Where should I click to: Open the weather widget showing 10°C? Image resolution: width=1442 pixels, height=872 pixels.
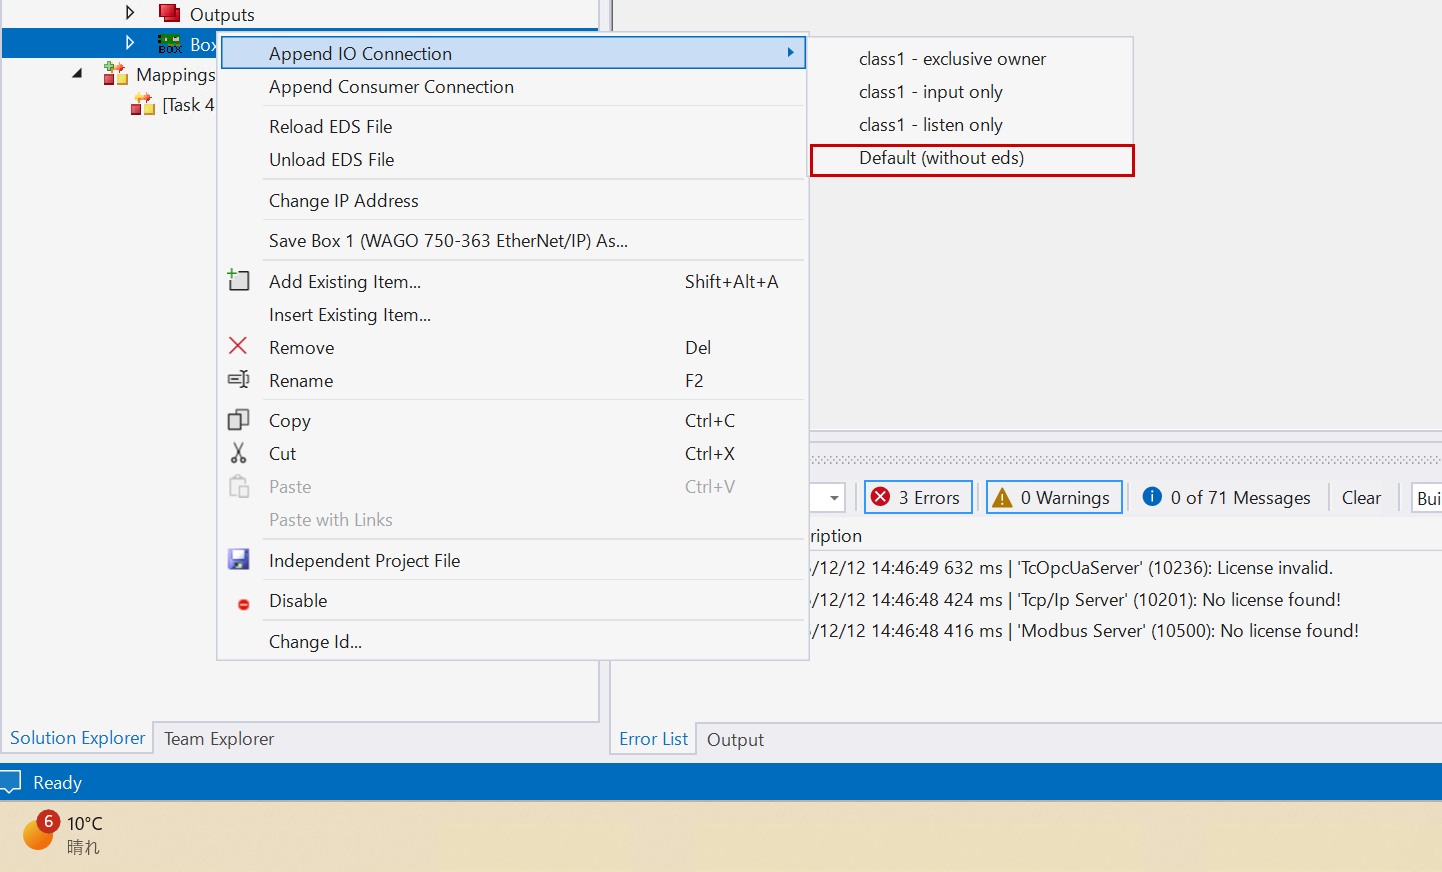(x=62, y=834)
